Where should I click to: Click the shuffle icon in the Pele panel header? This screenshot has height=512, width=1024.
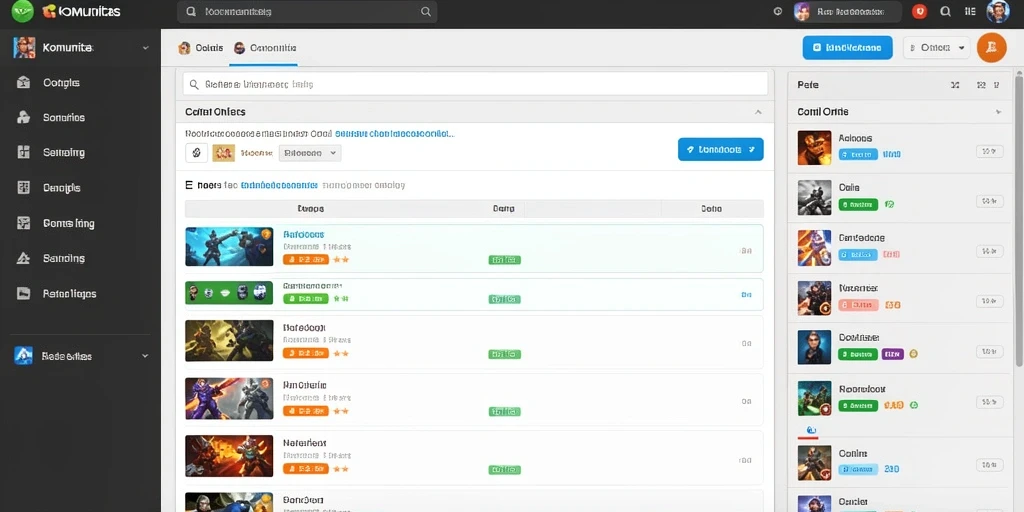click(955, 85)
